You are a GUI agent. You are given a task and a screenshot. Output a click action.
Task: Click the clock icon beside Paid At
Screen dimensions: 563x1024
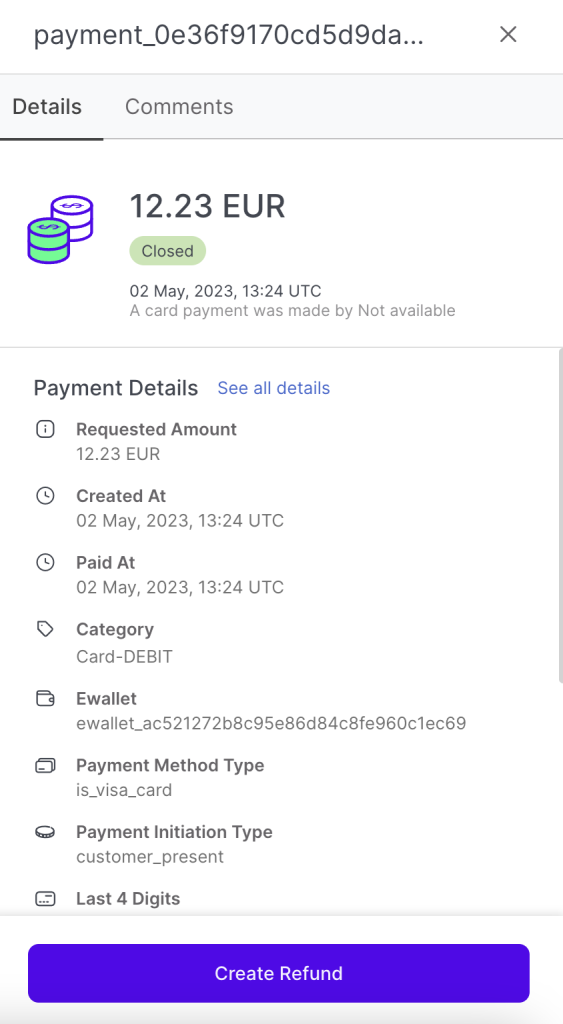(45, 562)
